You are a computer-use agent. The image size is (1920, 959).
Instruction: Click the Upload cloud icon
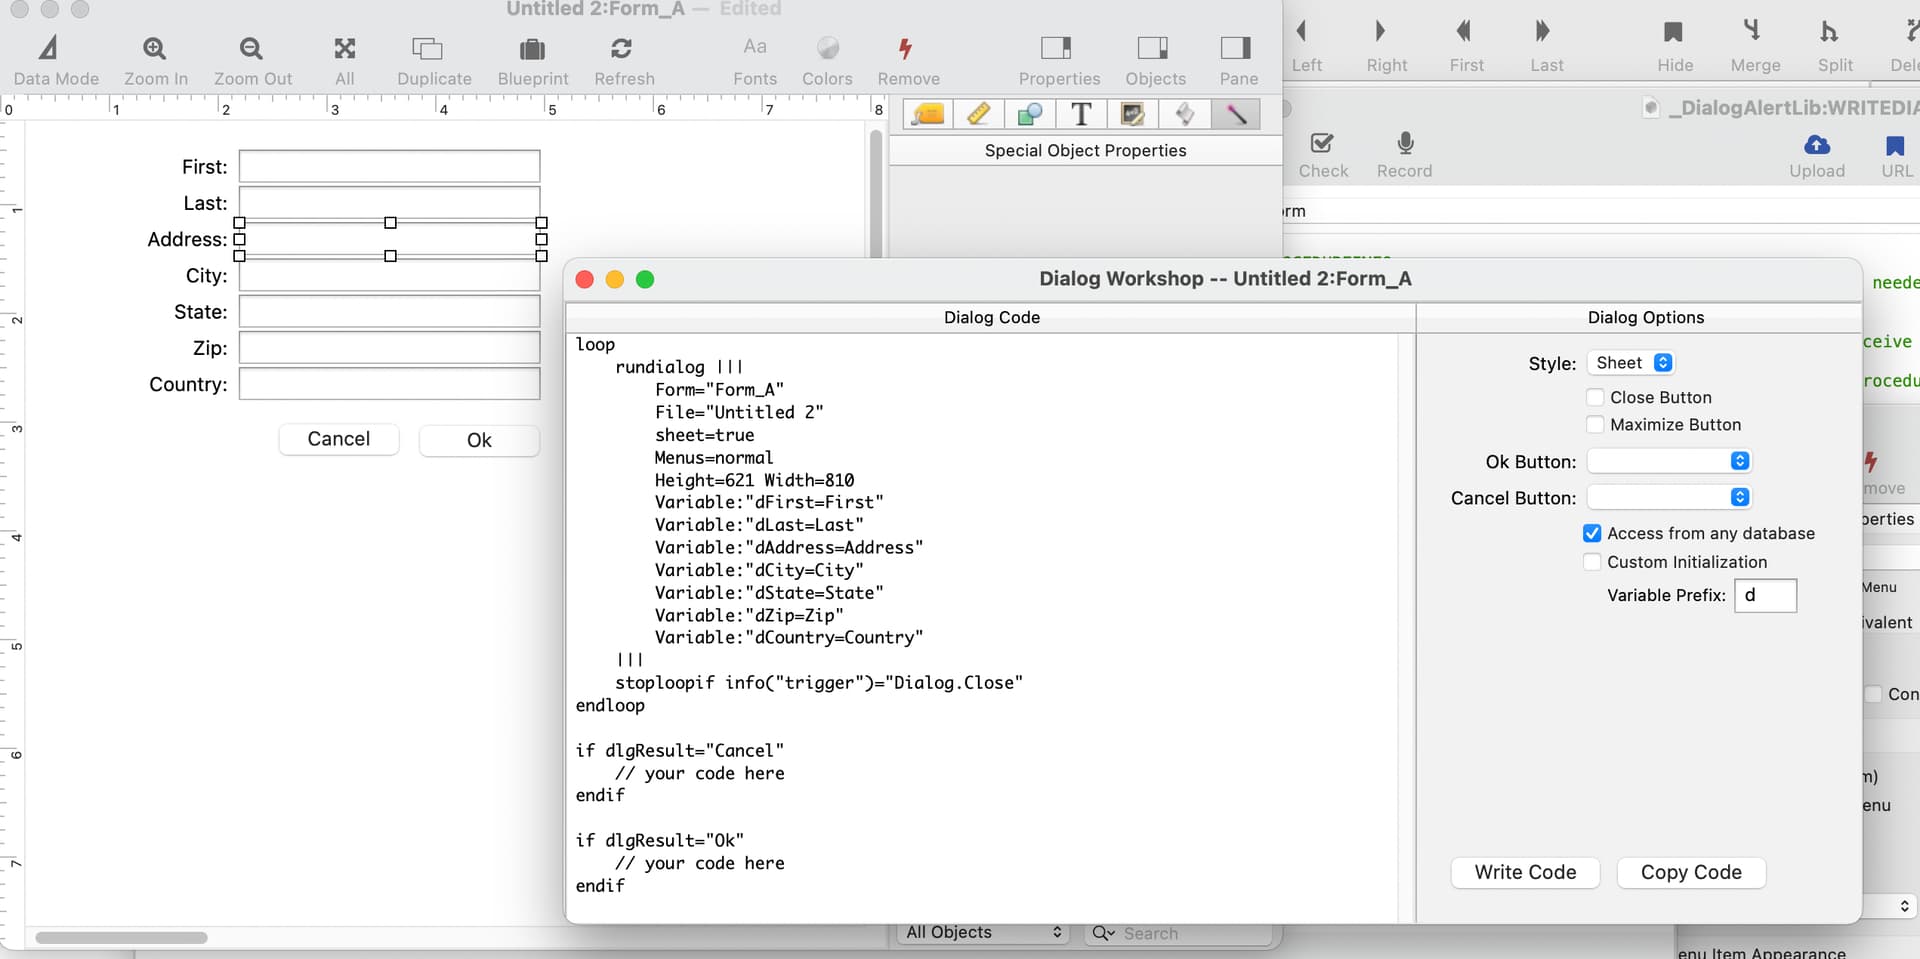(1816, 145)
